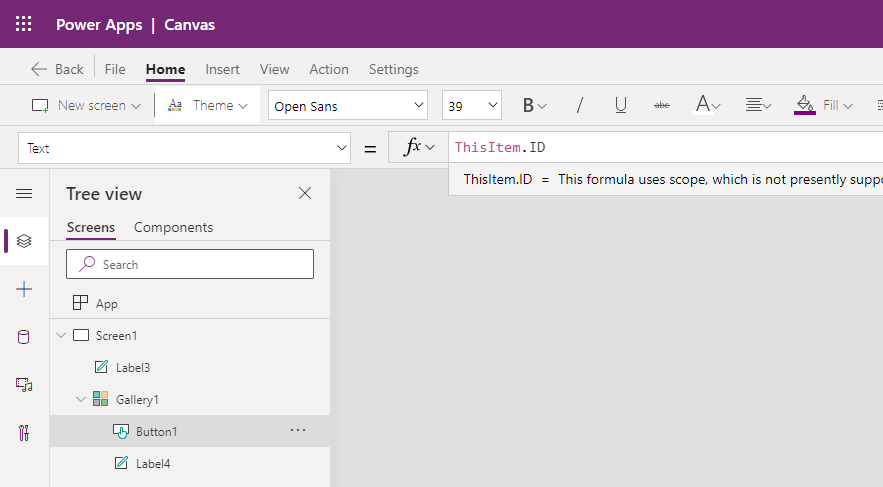Toggle Bold formatting
Viewport: 883px width, 487px height.
(528, 105)
